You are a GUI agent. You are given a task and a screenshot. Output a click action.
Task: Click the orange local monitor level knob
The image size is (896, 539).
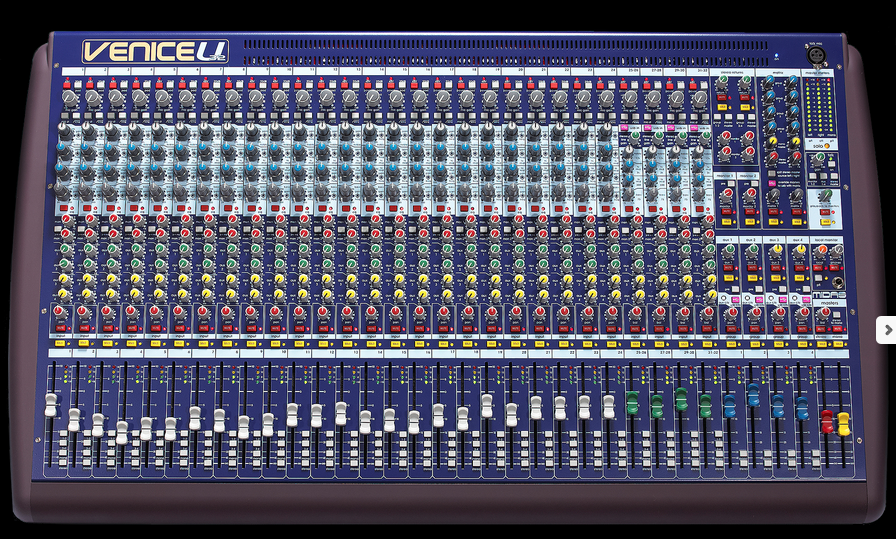pos(821,250)
